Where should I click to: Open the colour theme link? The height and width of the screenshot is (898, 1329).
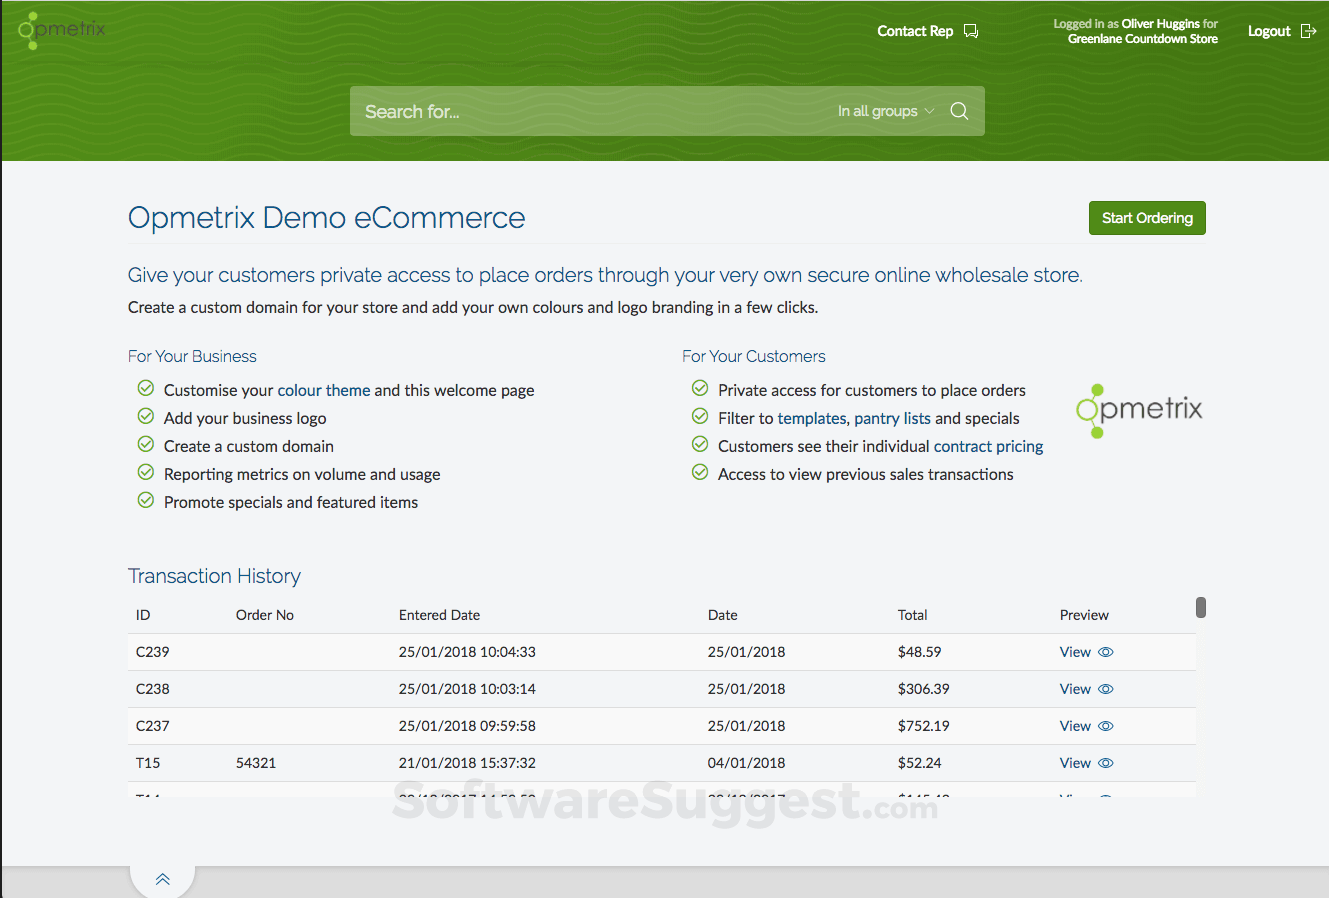click(x=323, y=390)
